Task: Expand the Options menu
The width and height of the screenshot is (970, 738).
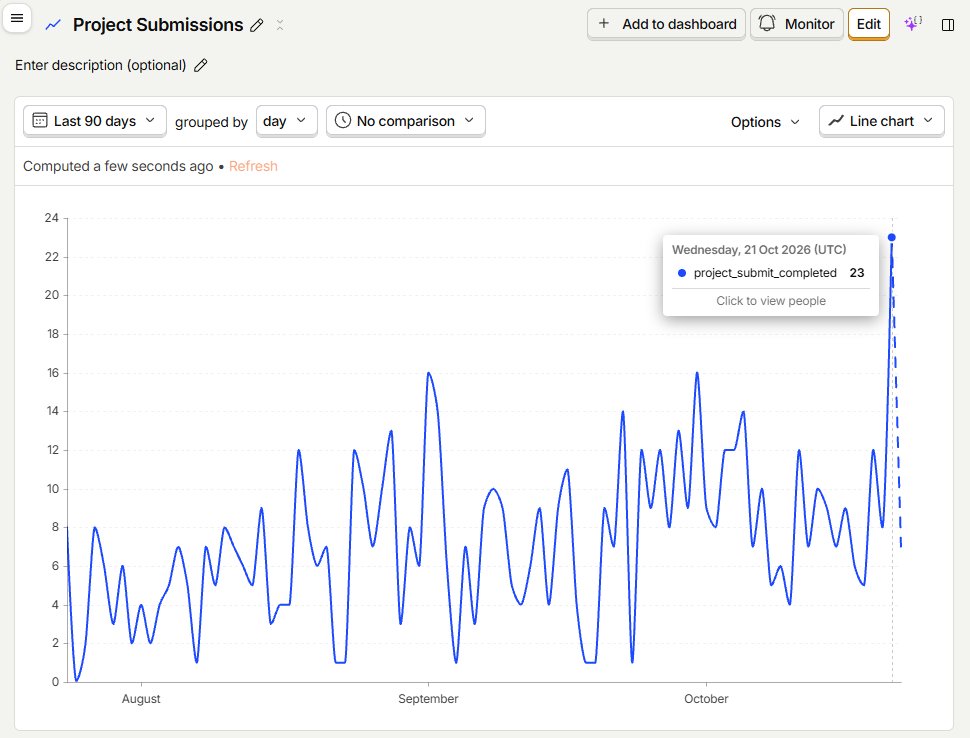Action: click(x=765, y=122)
